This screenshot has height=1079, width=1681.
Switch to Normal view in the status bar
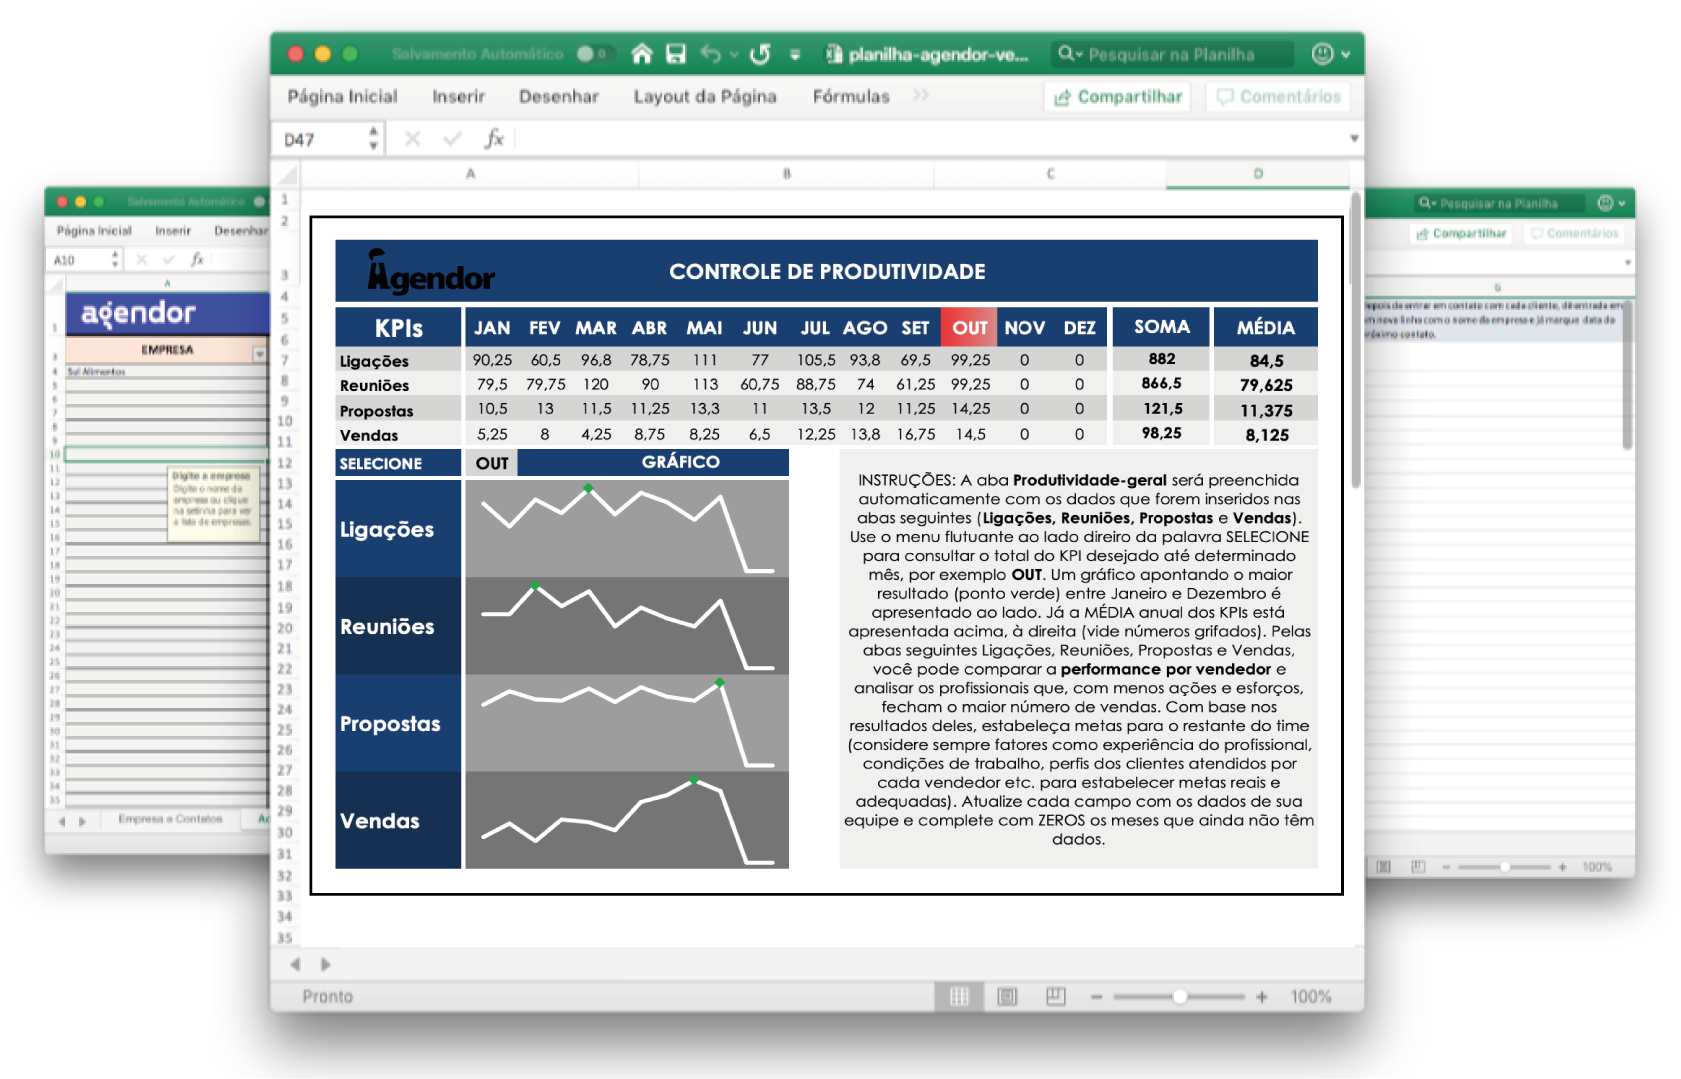(960, 996)
